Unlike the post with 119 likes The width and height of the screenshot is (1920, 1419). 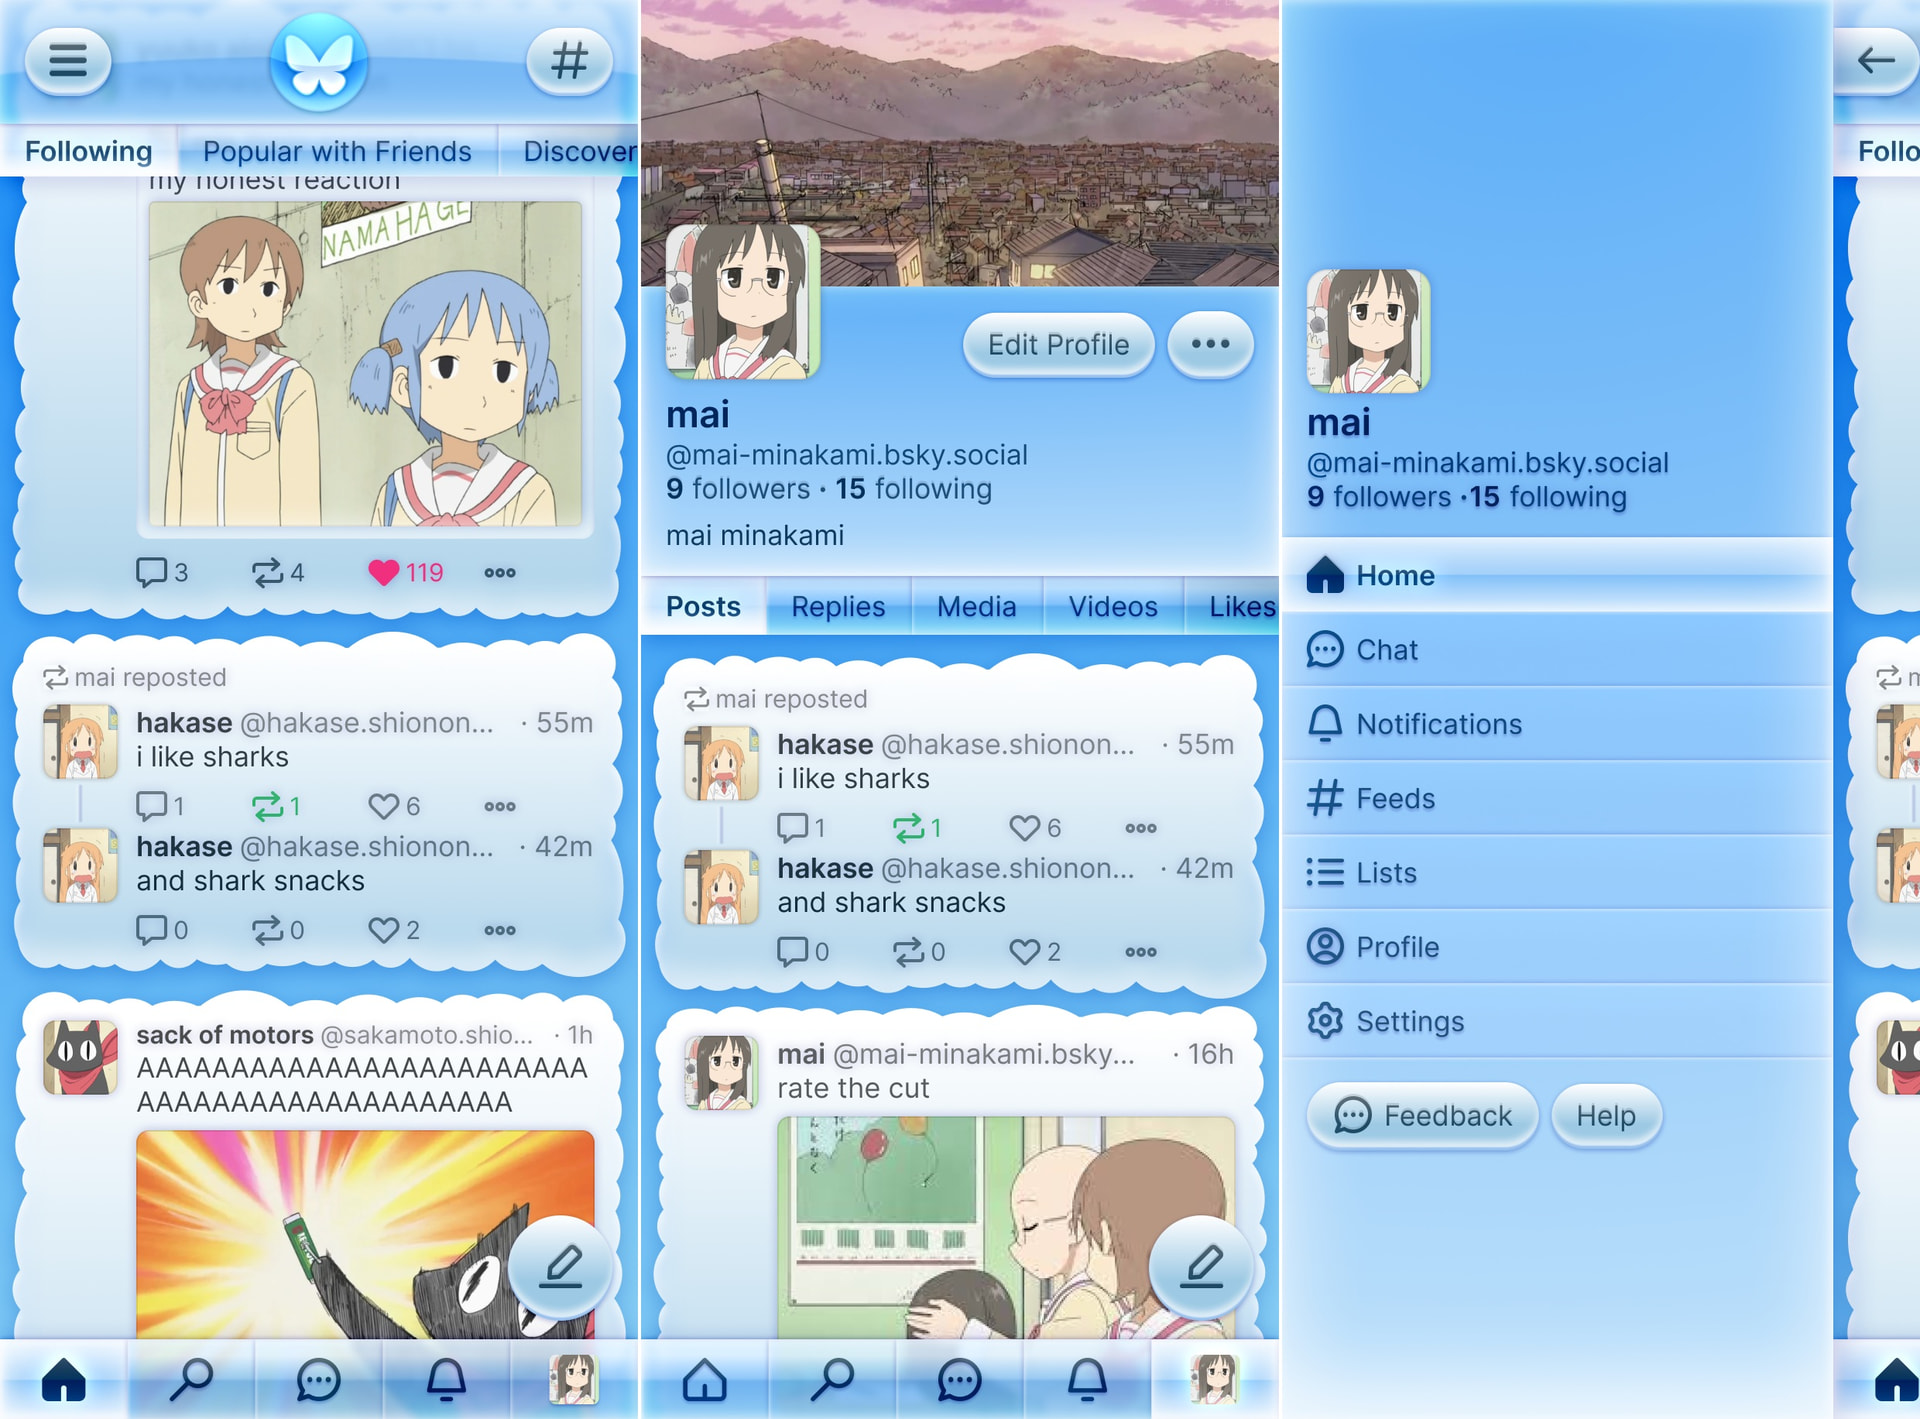(x=405, y=572)
